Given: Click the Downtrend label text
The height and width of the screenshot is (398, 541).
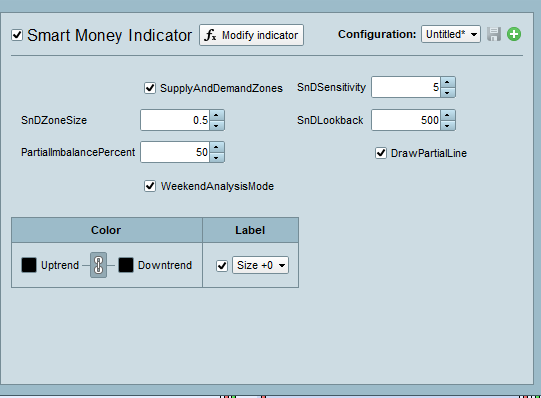Looking at the screenshot, I should 165,265.
